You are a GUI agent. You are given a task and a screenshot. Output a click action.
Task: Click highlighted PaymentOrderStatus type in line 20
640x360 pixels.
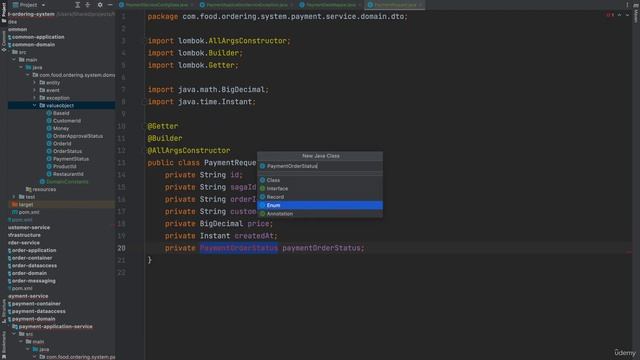coord(239,248)
